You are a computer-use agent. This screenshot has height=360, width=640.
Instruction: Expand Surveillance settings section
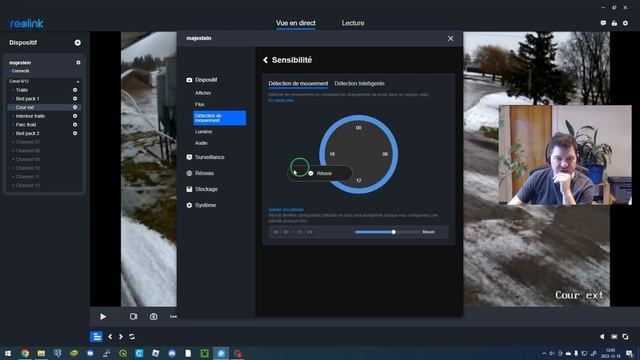205,157
